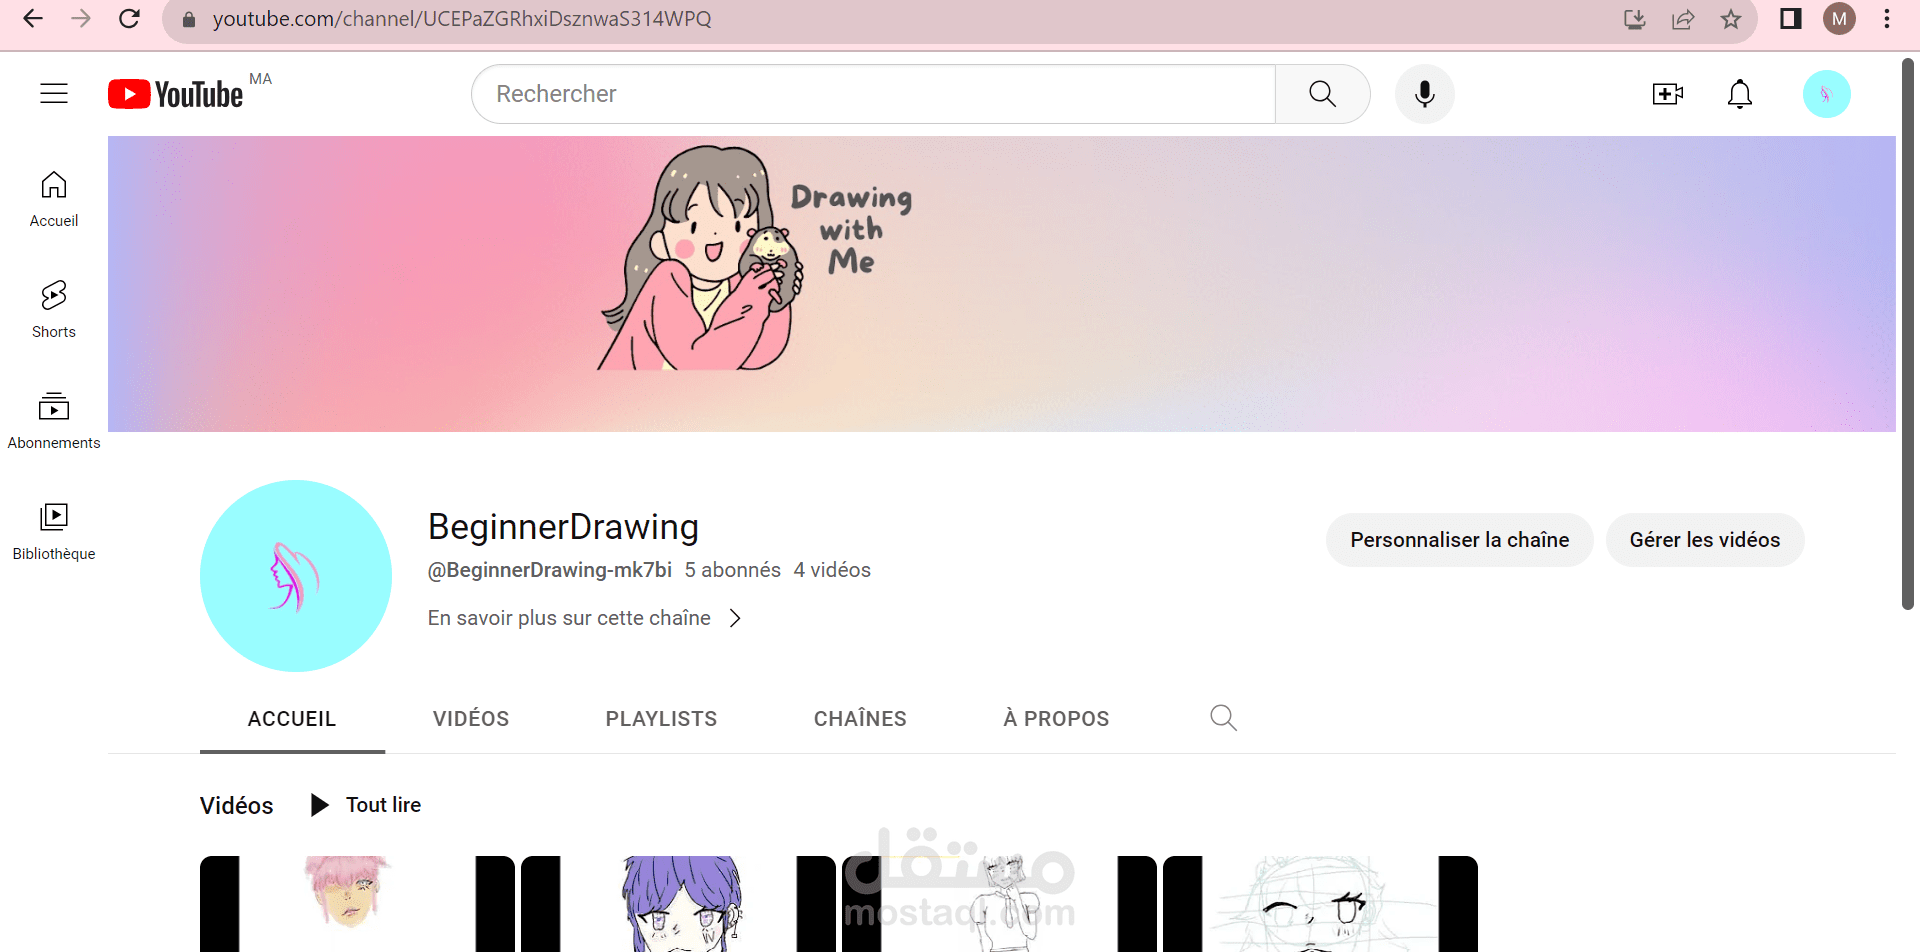Switch to the CHAÎNES tab
Viewport: 1920px width, 952px height.
point(860,718)
